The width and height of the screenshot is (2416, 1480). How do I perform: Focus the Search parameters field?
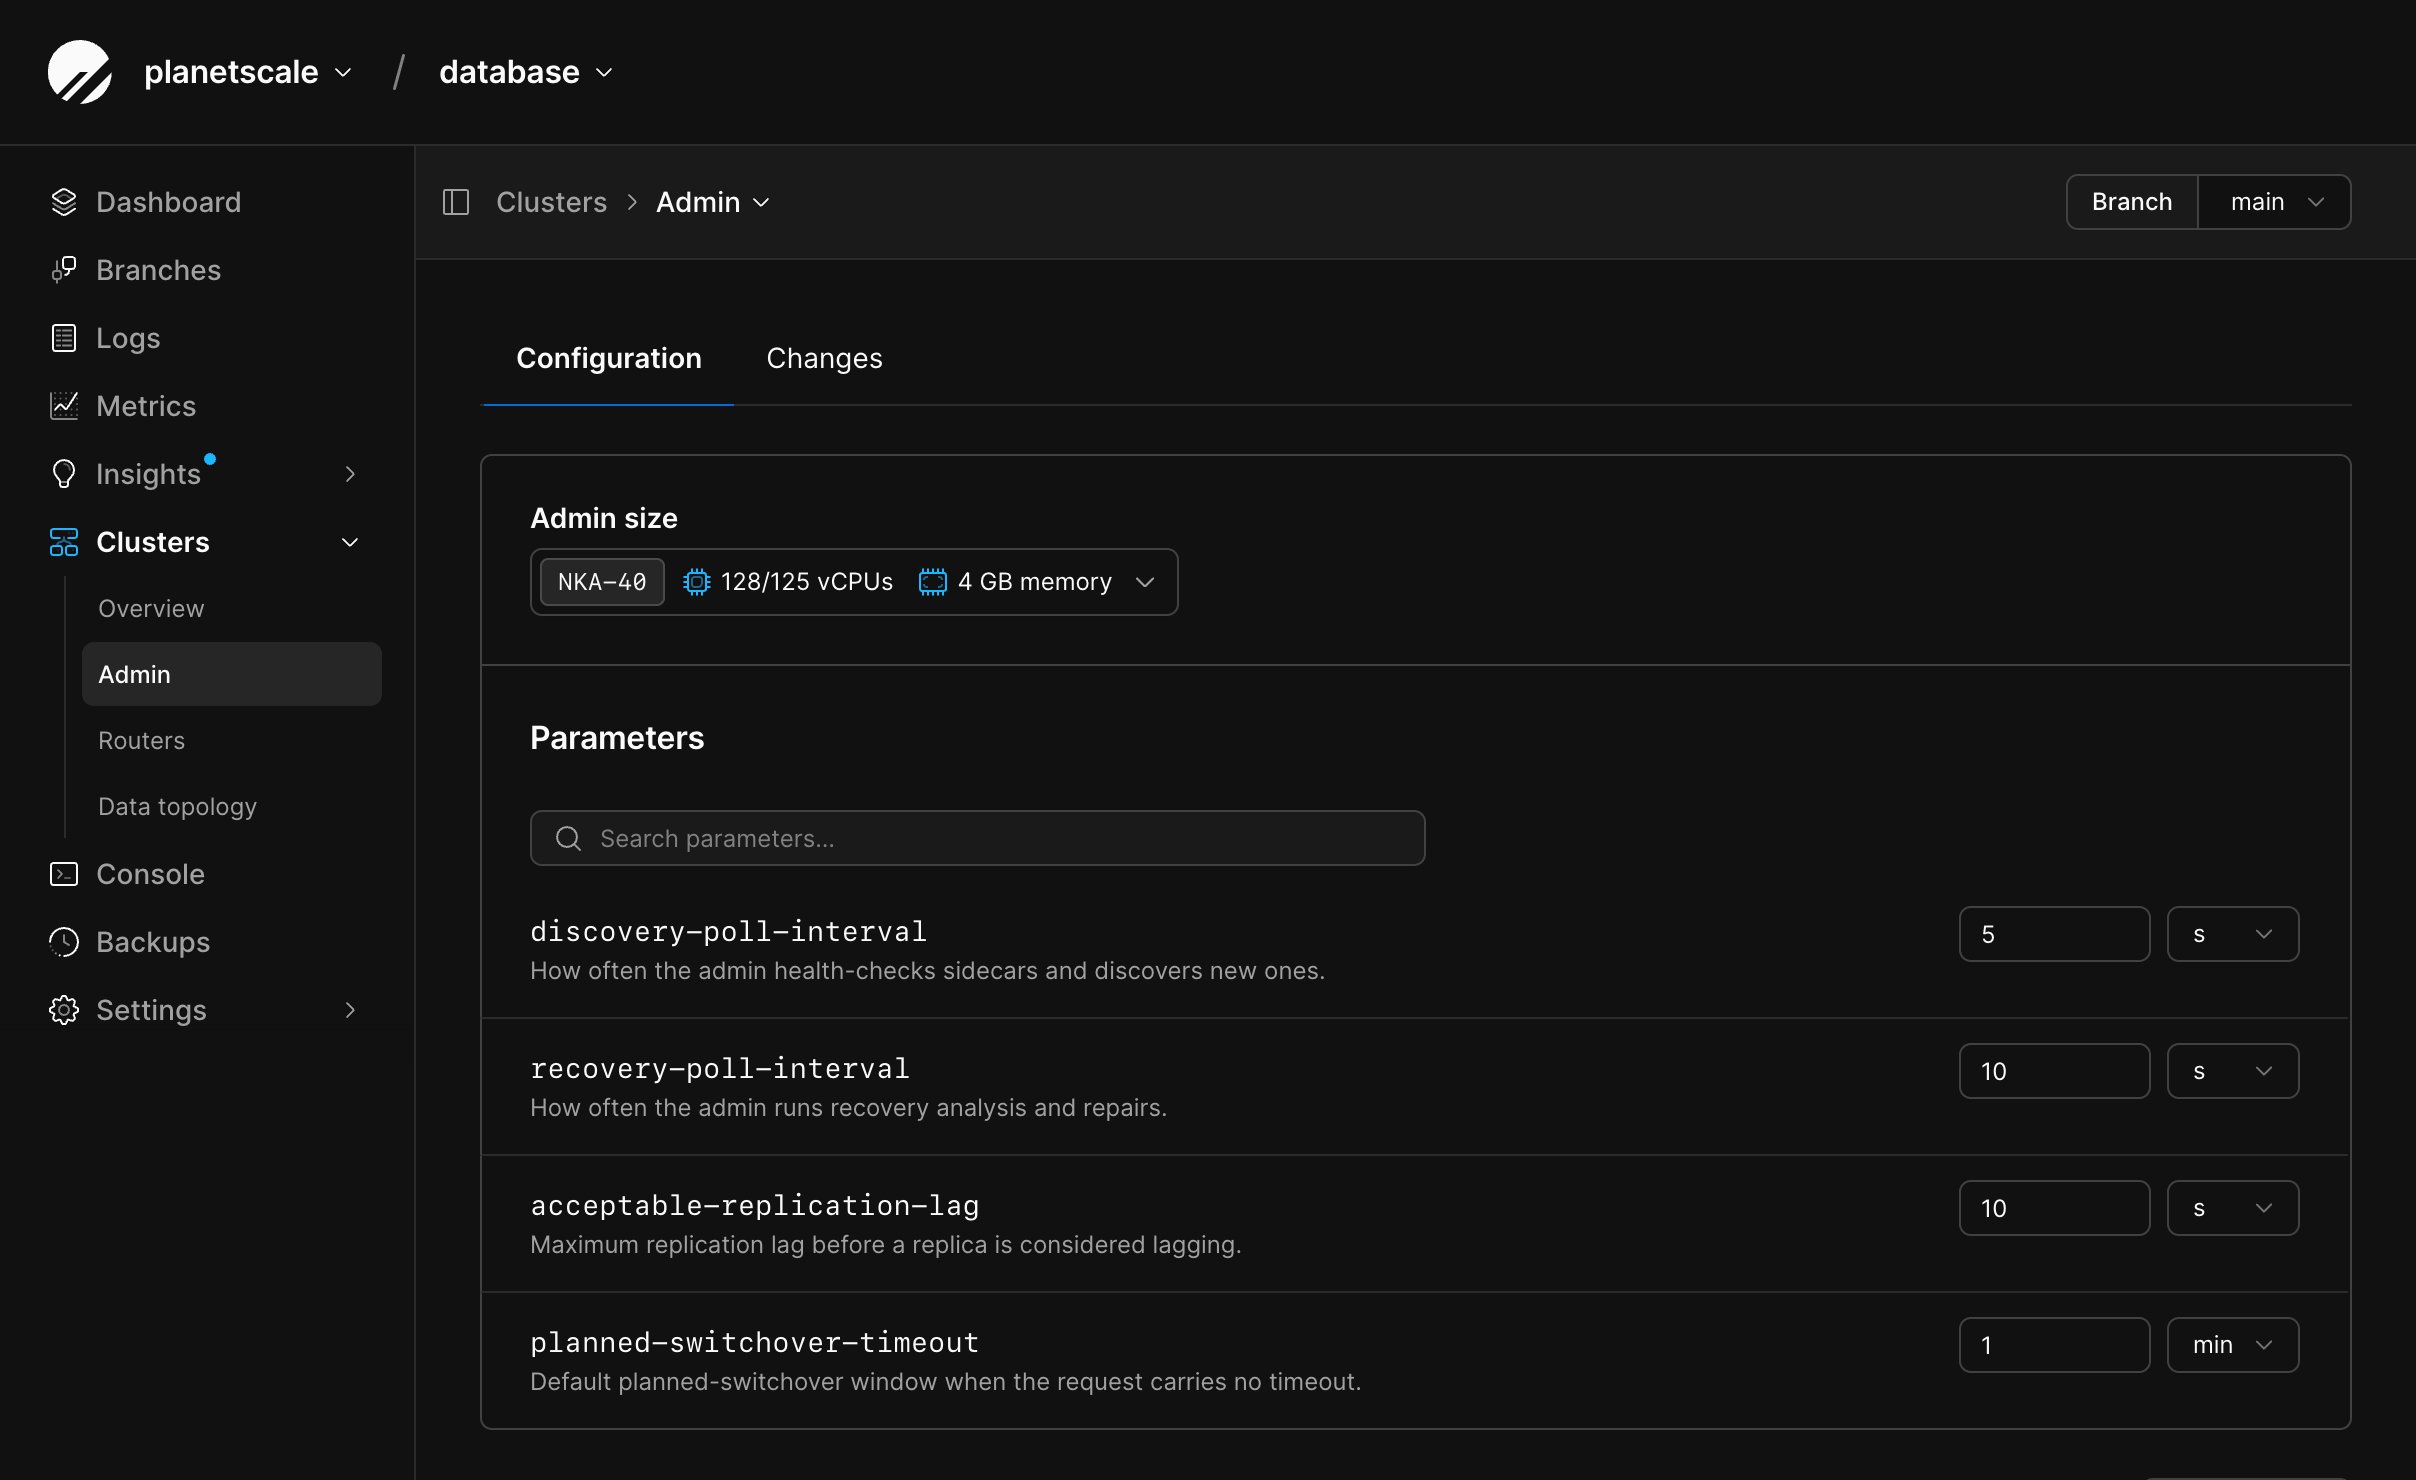[x=978, y=838]
